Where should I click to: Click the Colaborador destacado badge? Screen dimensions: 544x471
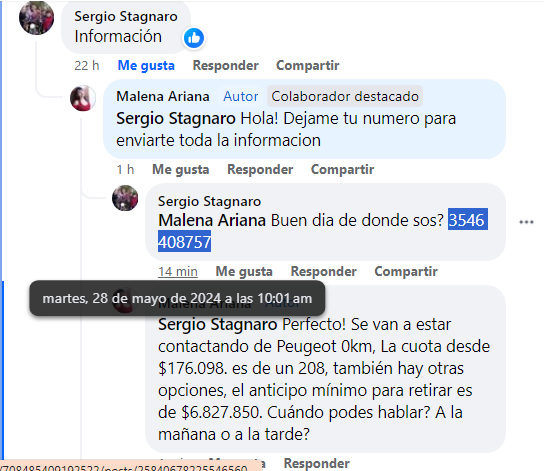coord(345,96)
